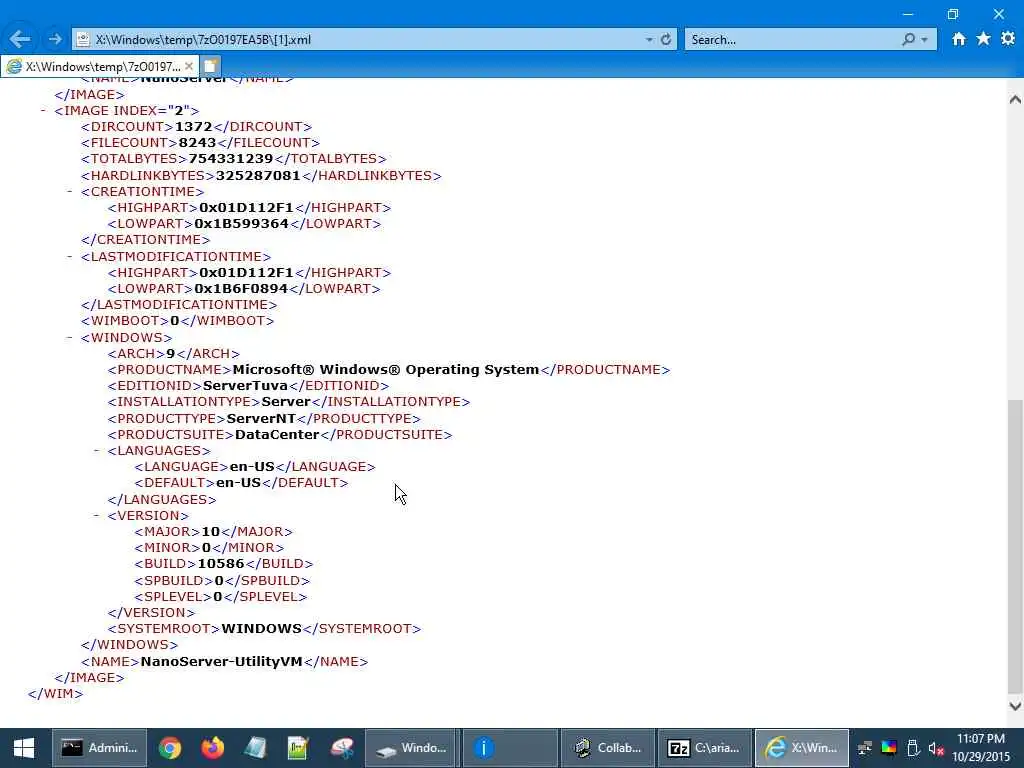Viewport: 1024px width, 768px height.
Task: Open the search provider dropdown arrow
Action: [924, 40]
